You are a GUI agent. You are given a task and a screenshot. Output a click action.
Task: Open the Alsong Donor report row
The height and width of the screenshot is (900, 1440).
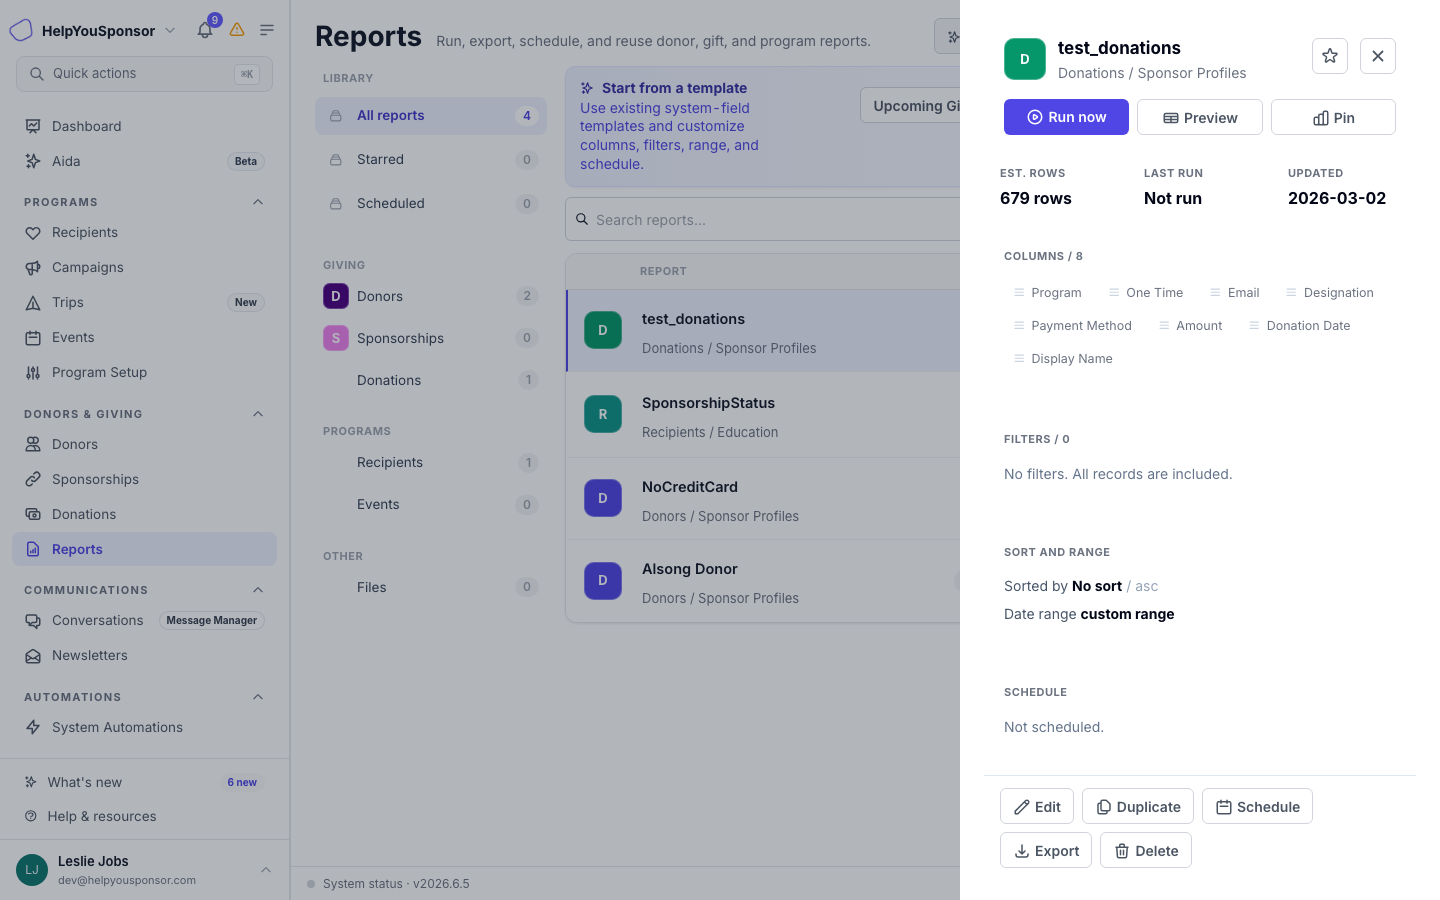(x=763, y=582)
